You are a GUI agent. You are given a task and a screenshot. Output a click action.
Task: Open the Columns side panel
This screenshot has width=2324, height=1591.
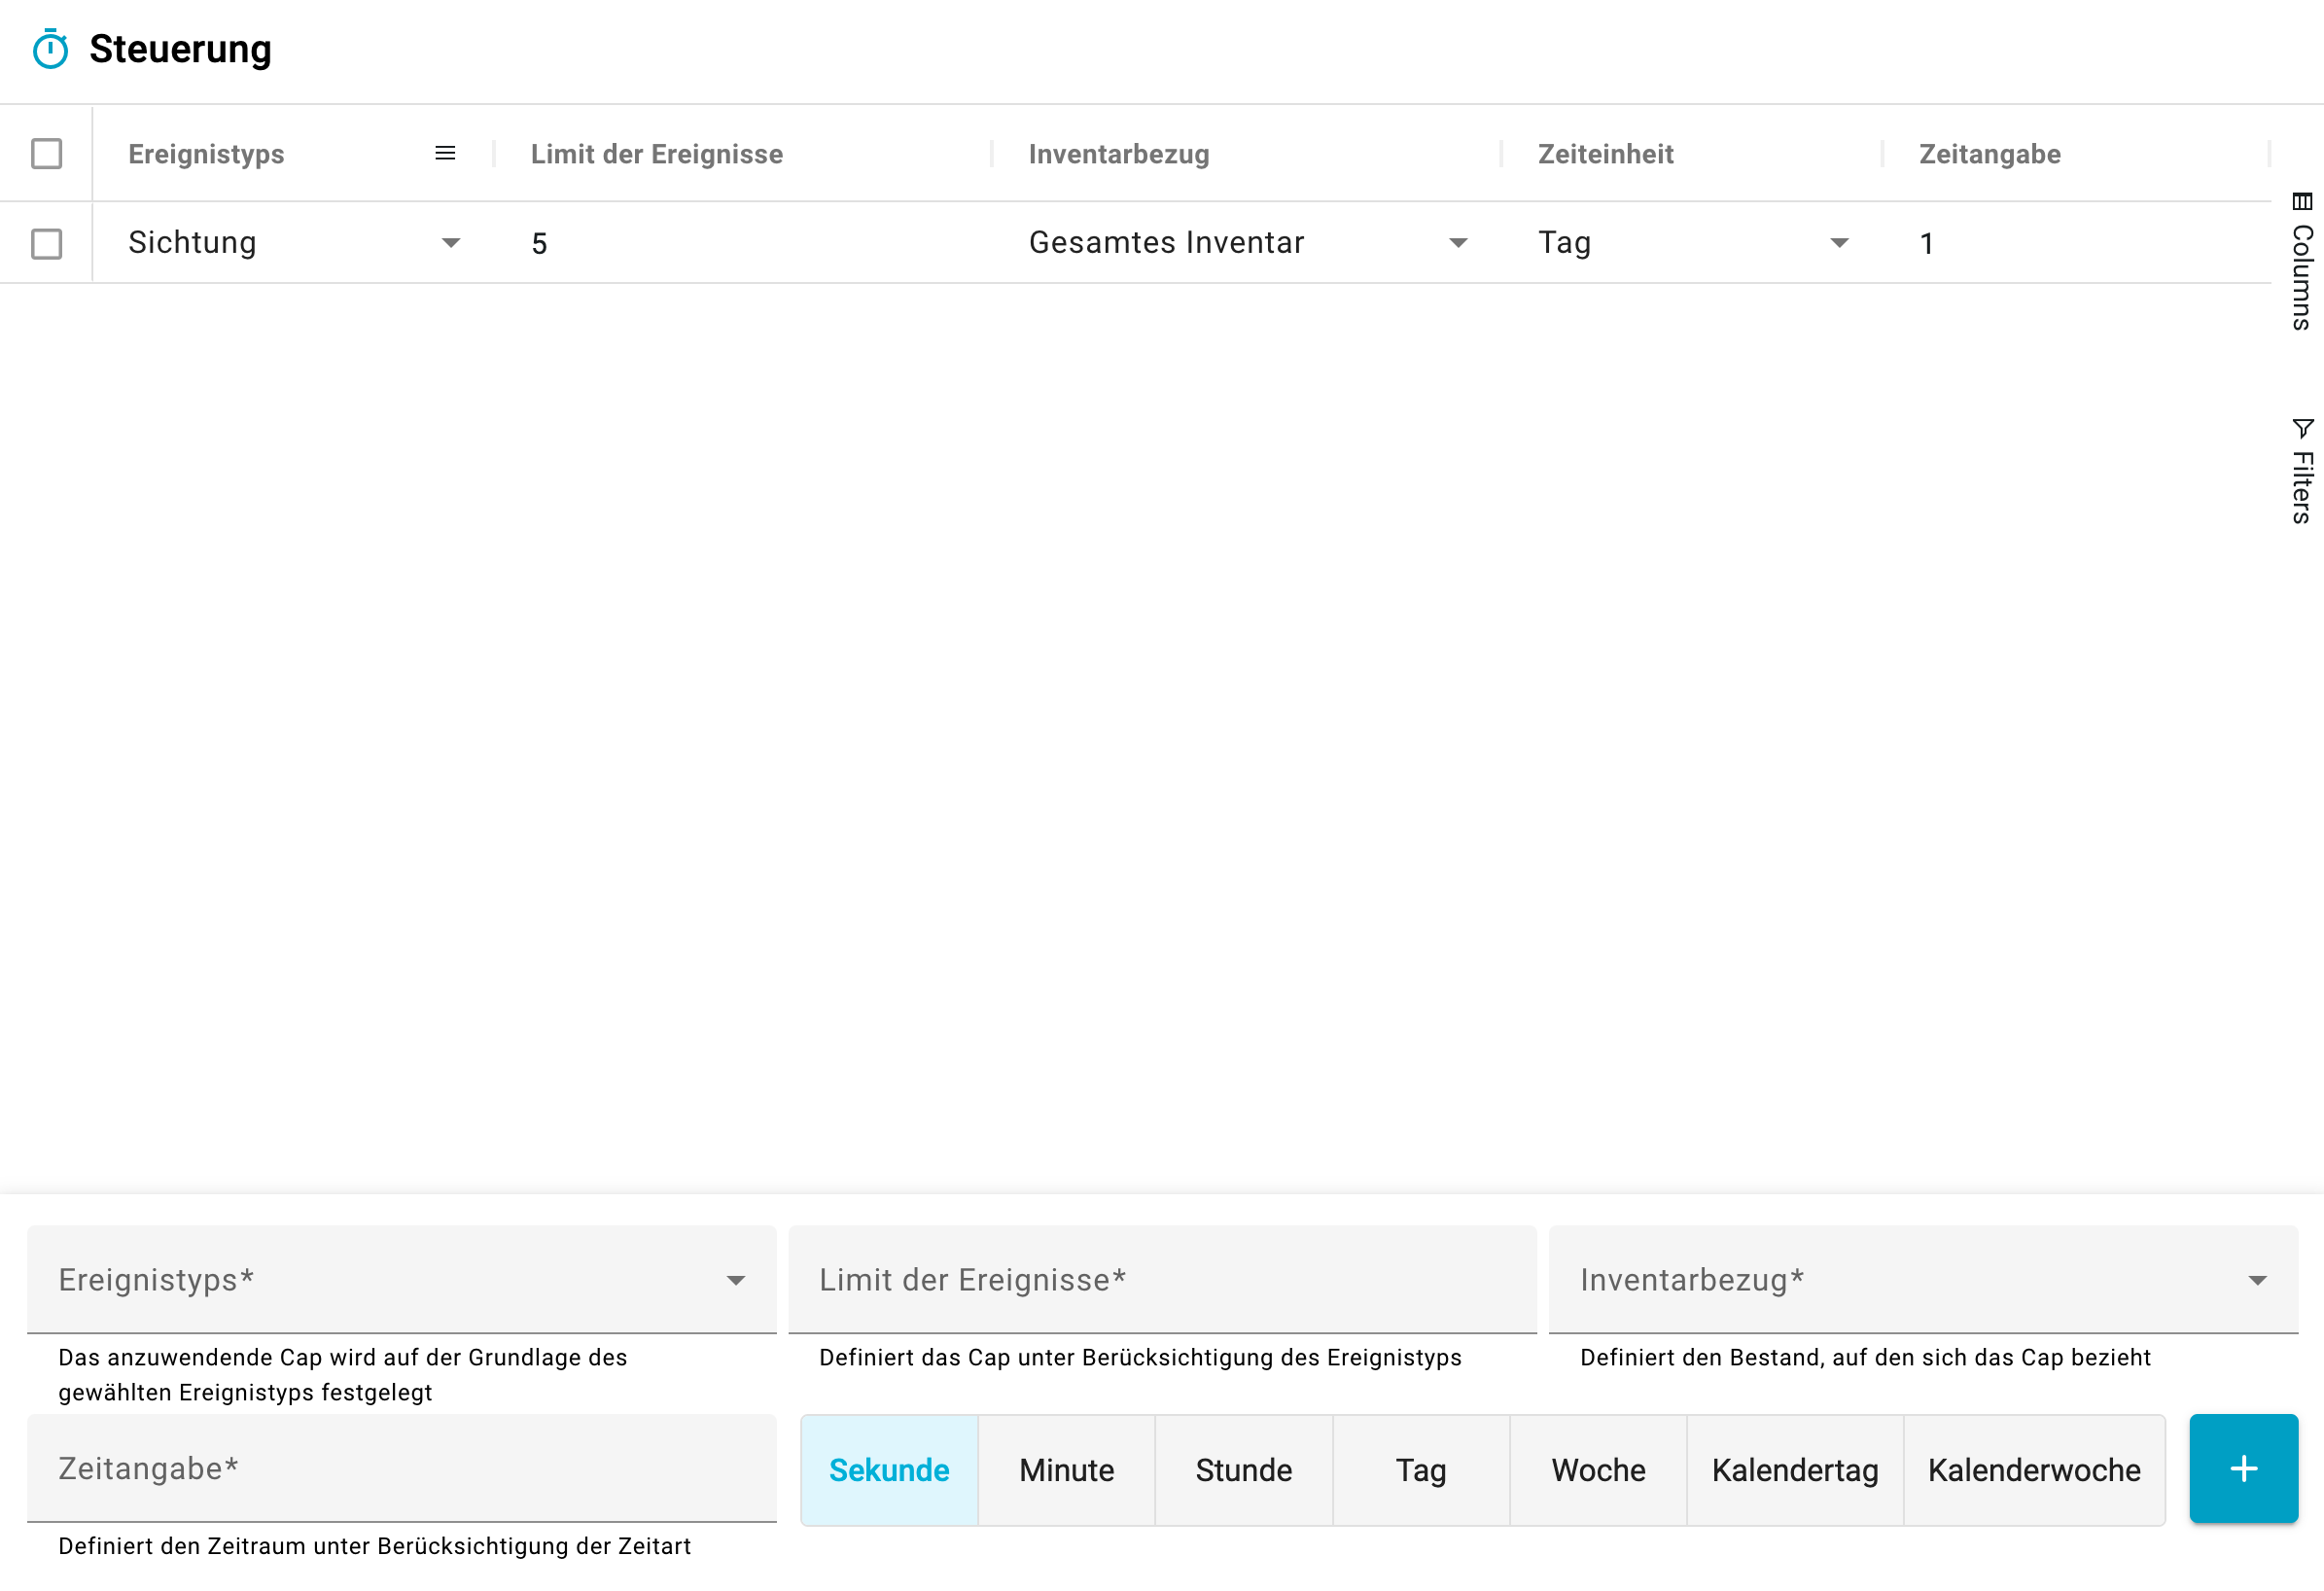coord(2302,262)
